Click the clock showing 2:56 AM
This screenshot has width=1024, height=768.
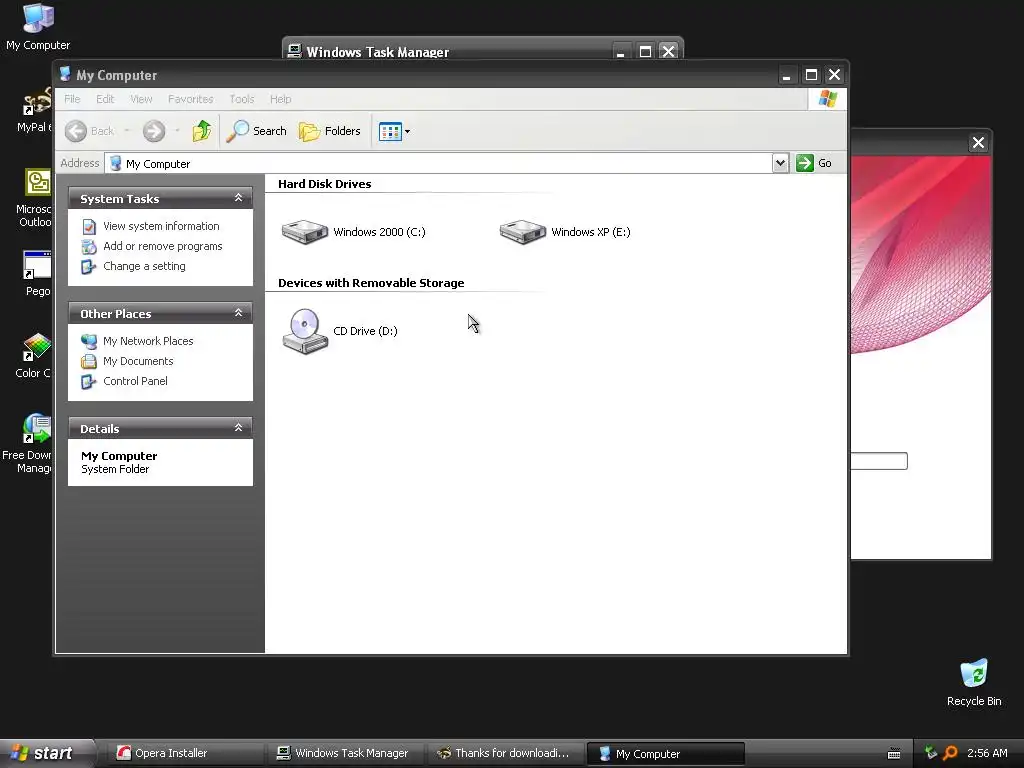[x=987, y=753]
